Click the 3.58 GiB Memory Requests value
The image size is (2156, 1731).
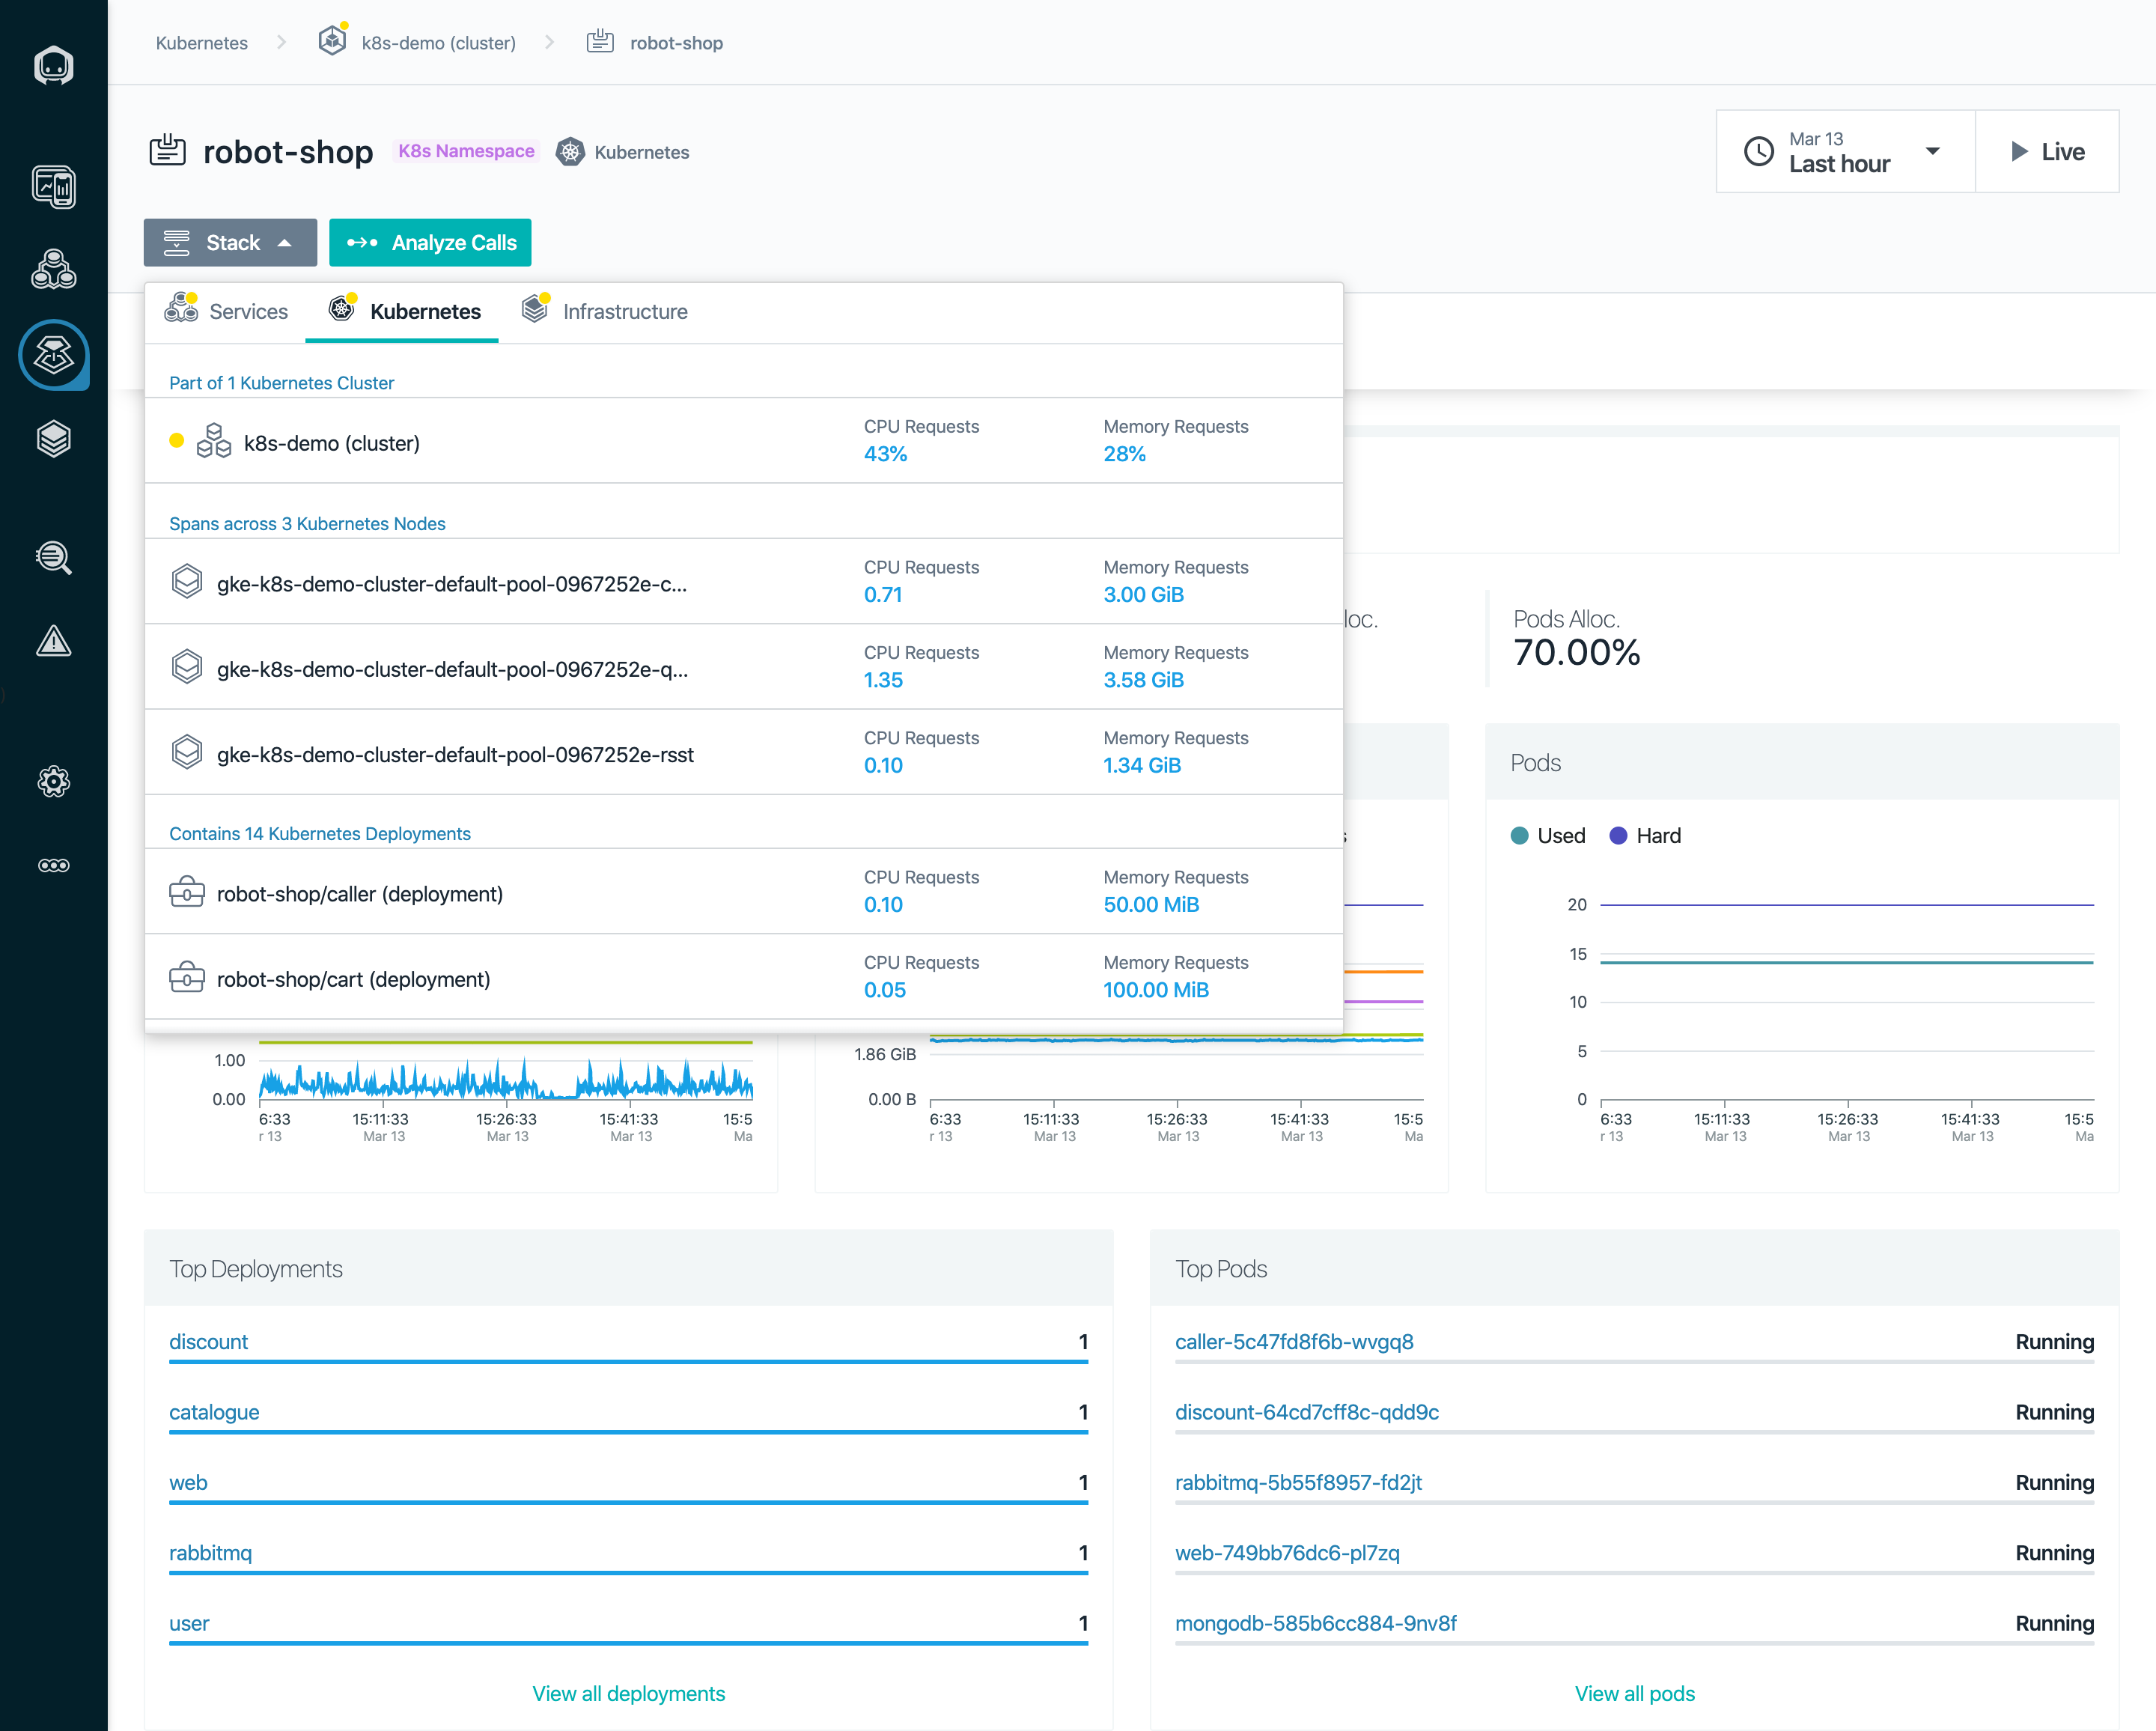click(1143, 680)
